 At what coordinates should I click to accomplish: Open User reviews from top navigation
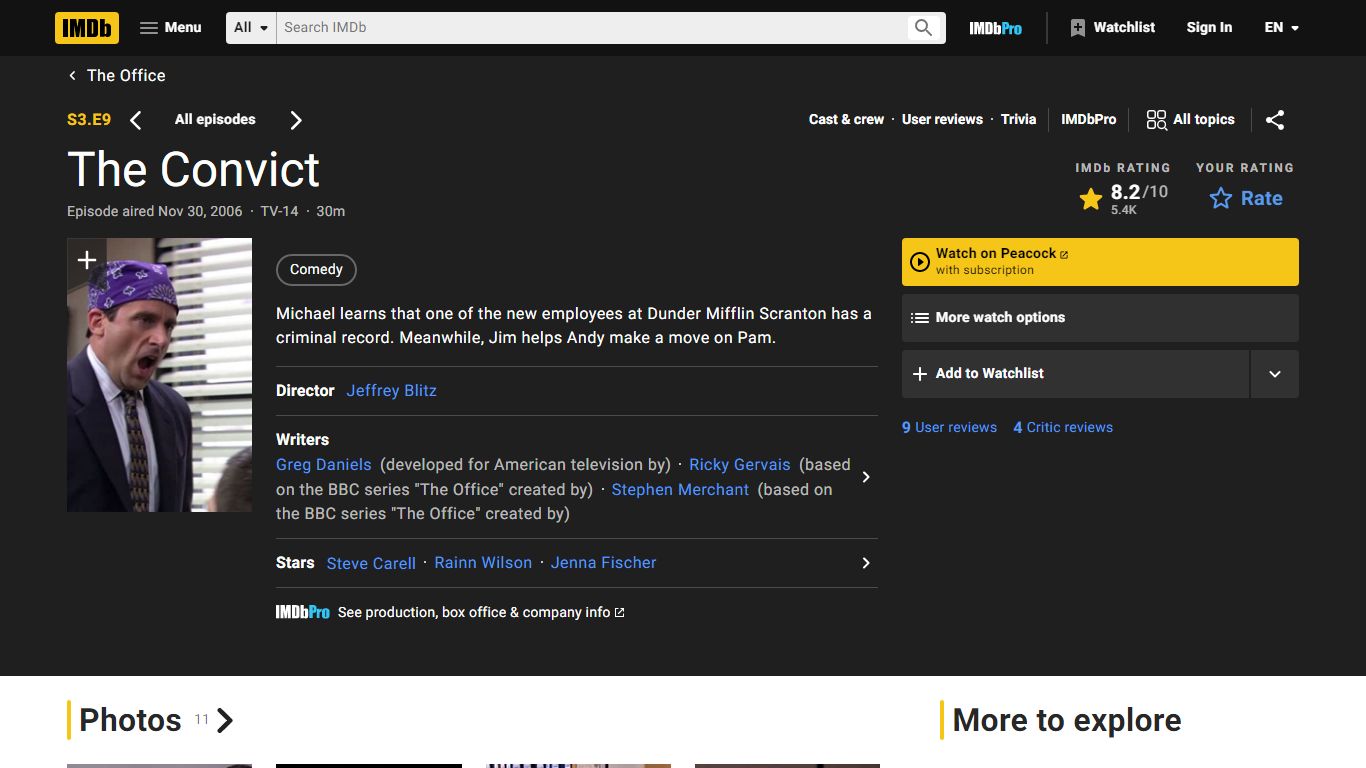(942, 119)
